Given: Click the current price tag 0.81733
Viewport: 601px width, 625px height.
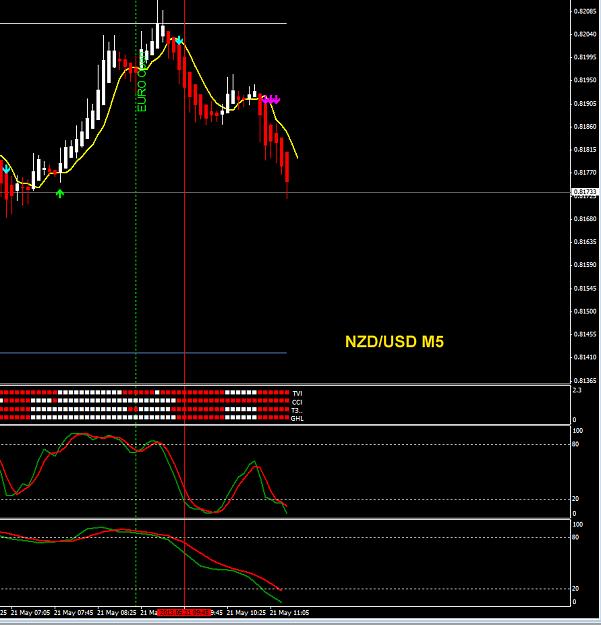Looking at the screenshot, I should pyautogui.click(x=585, y=192).
